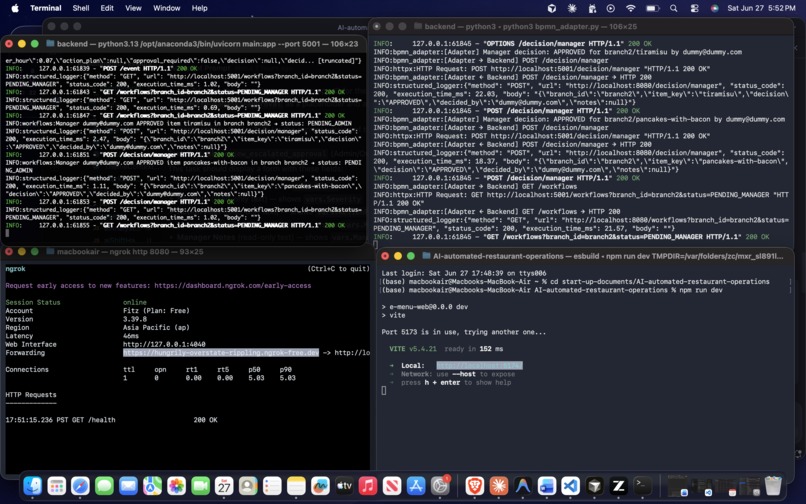Screen dimensions: 806x504
Task: Launch Apple TV from the Dock
Action: [x=344, y=485]
